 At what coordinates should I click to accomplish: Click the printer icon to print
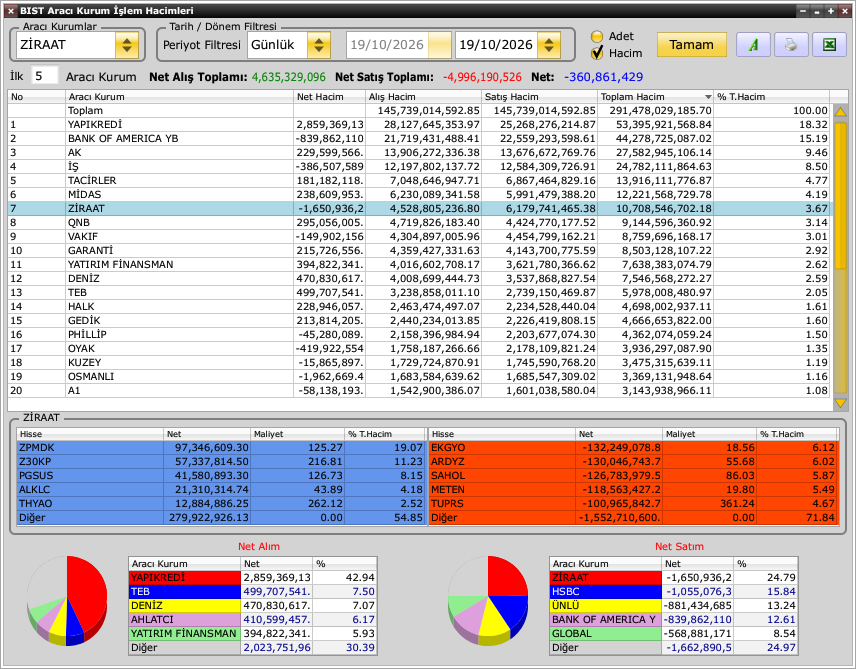[x=790, y=45]
